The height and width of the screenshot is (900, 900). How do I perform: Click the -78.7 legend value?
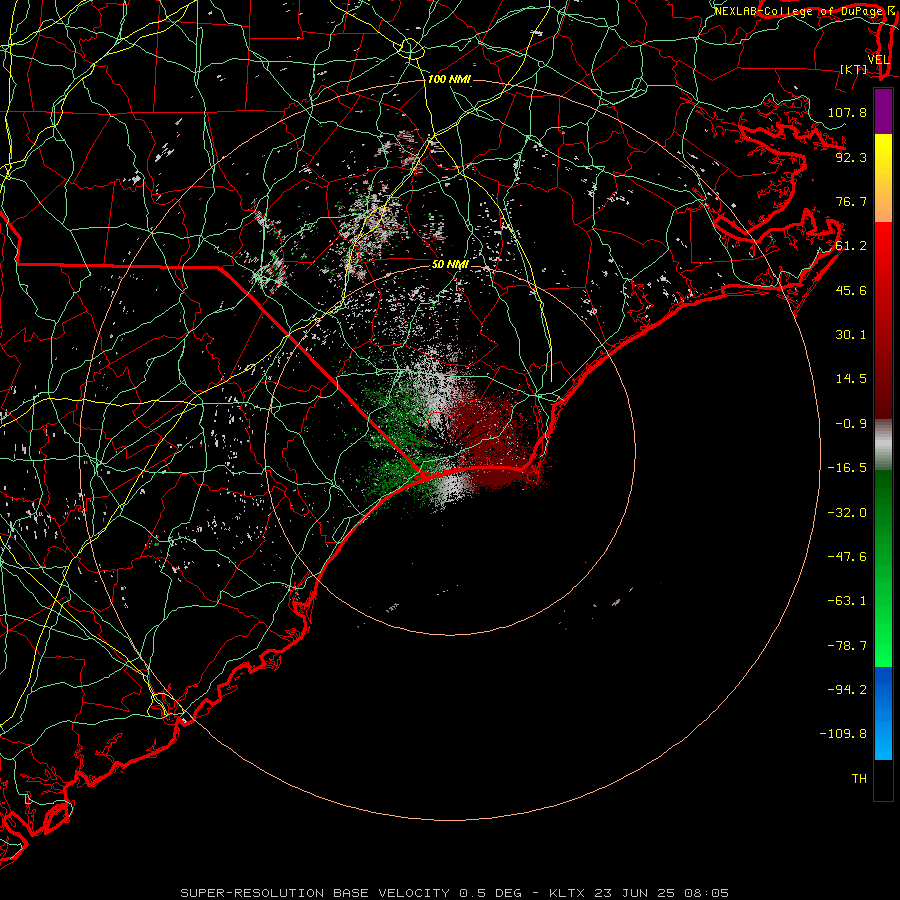(x=847, y=646)
